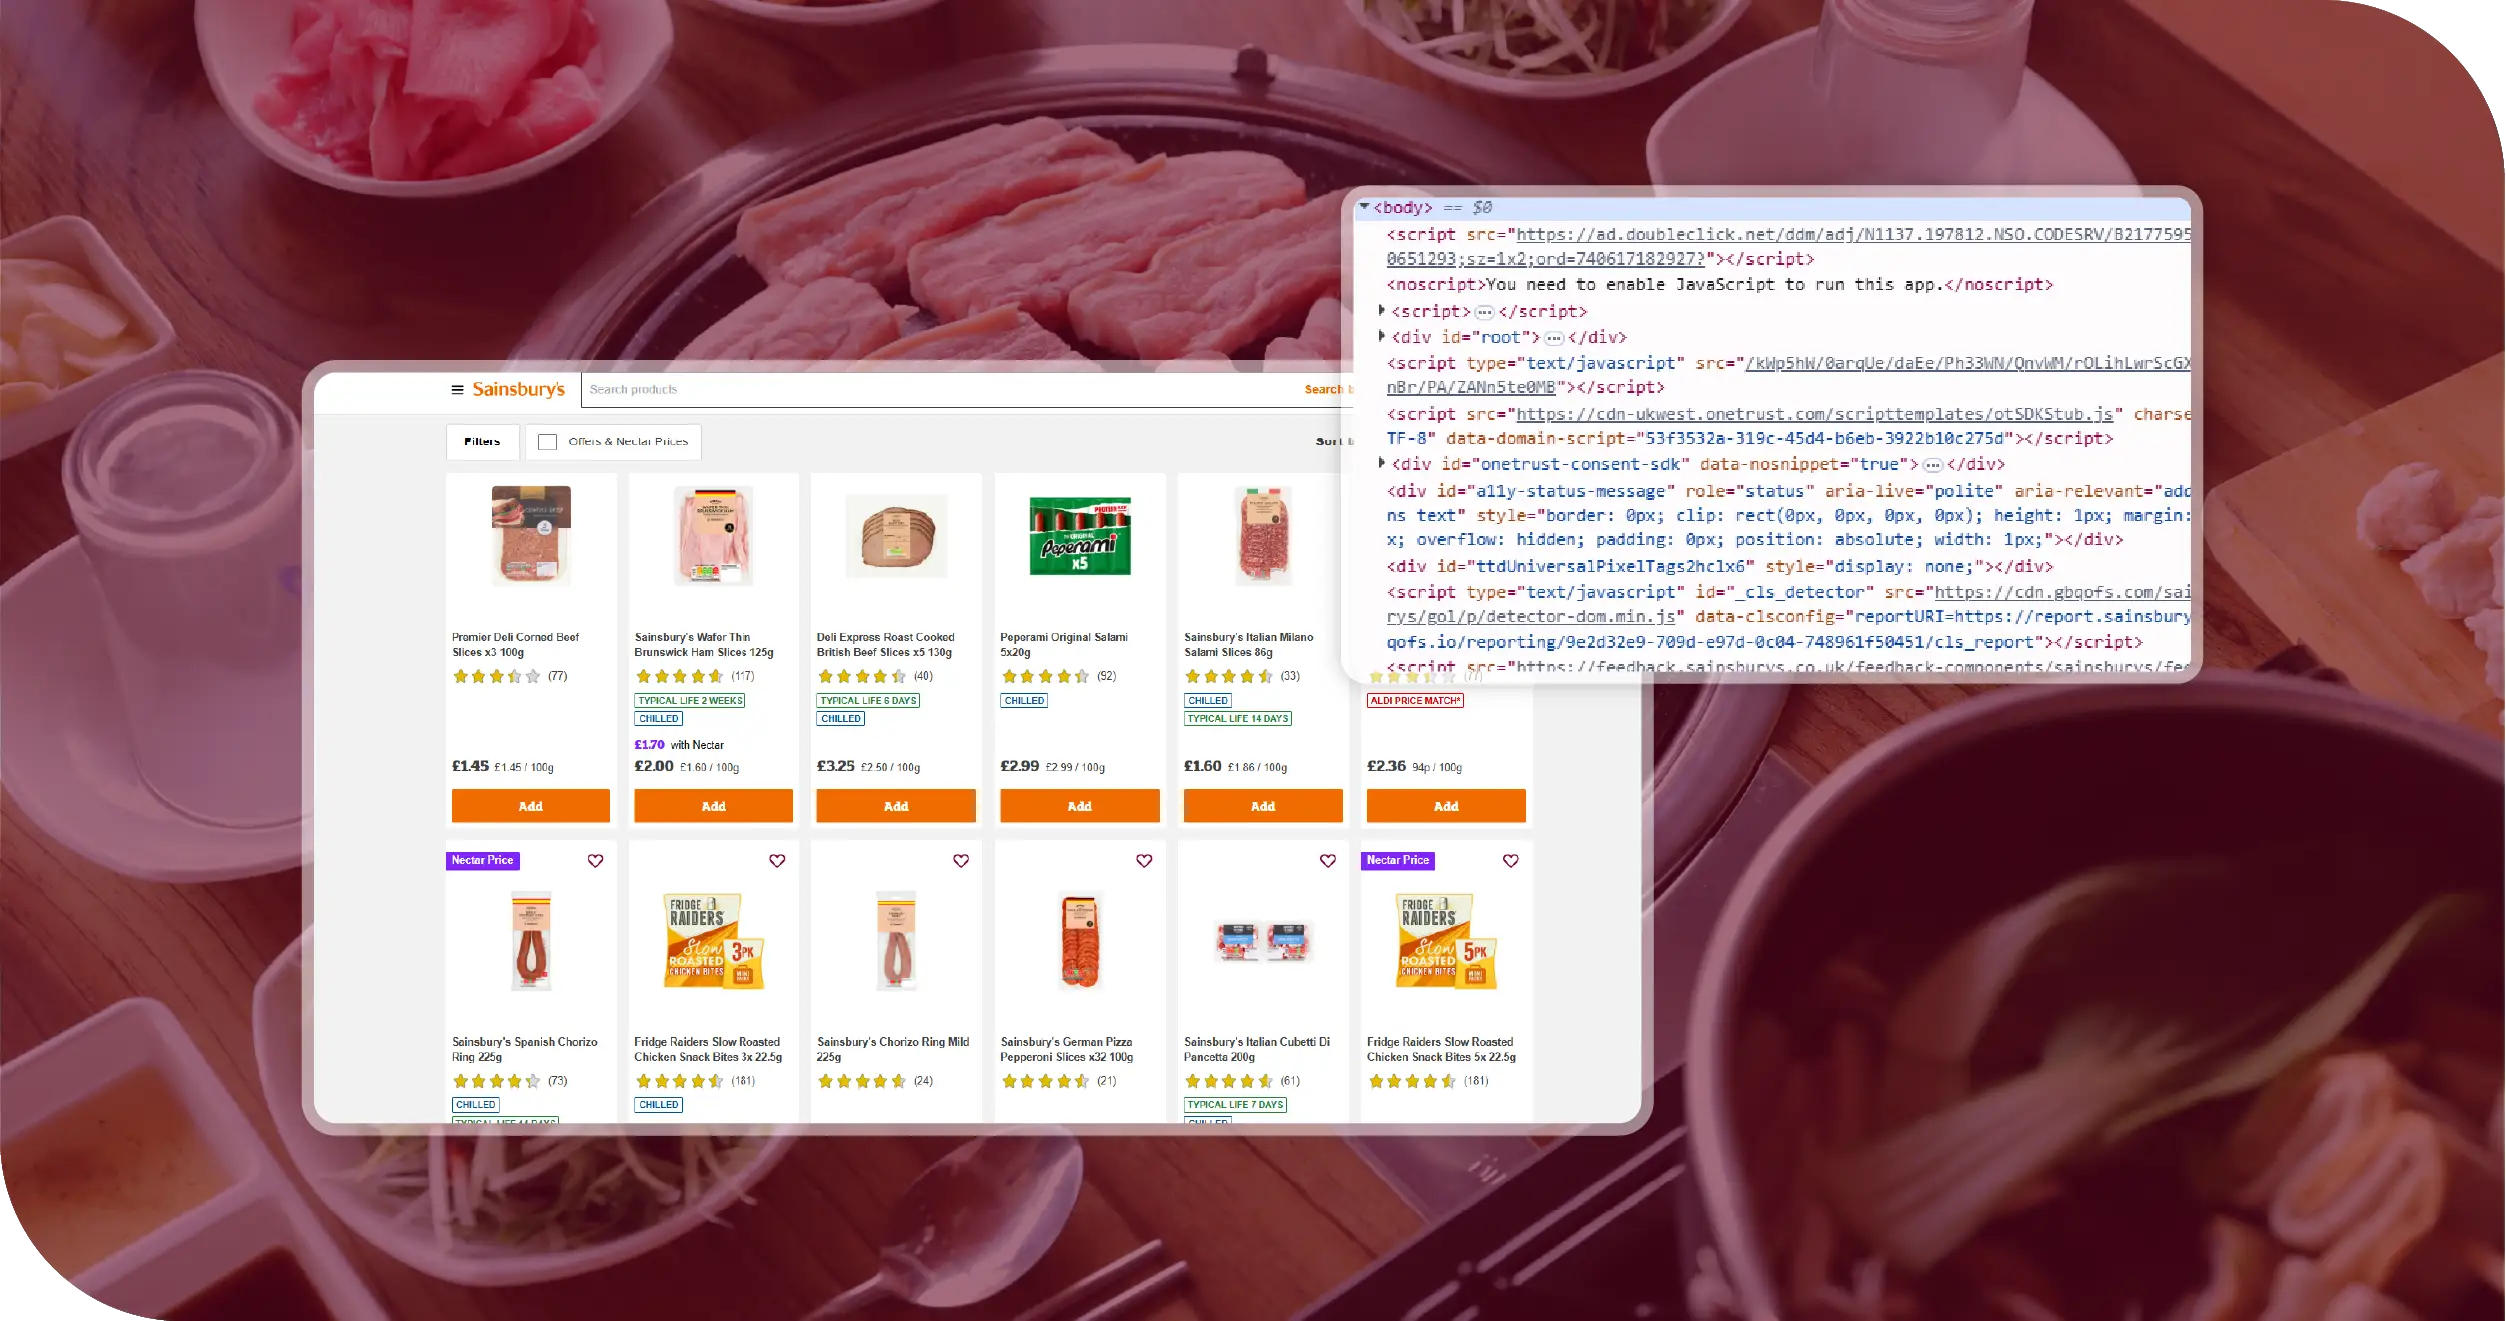The height and width of the screenshot is (1321, 2506).
Task: Add Premier Deli Corned Beef Slices
Action: pyautogui.click(x=530, y=806)
